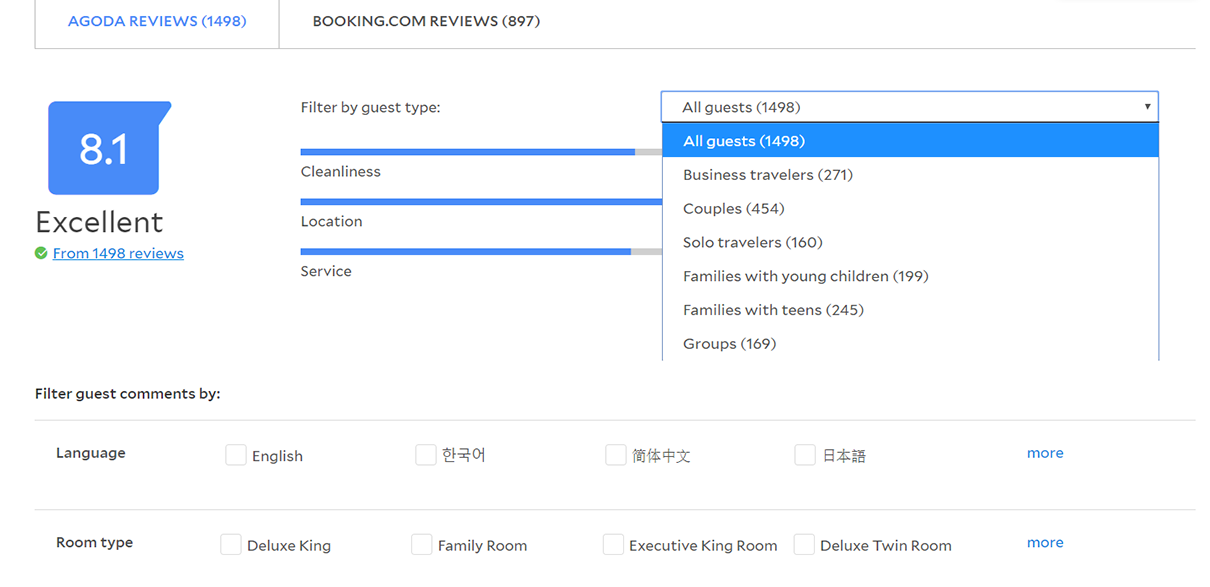Open the guest type dropdown arrow
This screenshot has height=587, width=1210.
point(1147,106)
